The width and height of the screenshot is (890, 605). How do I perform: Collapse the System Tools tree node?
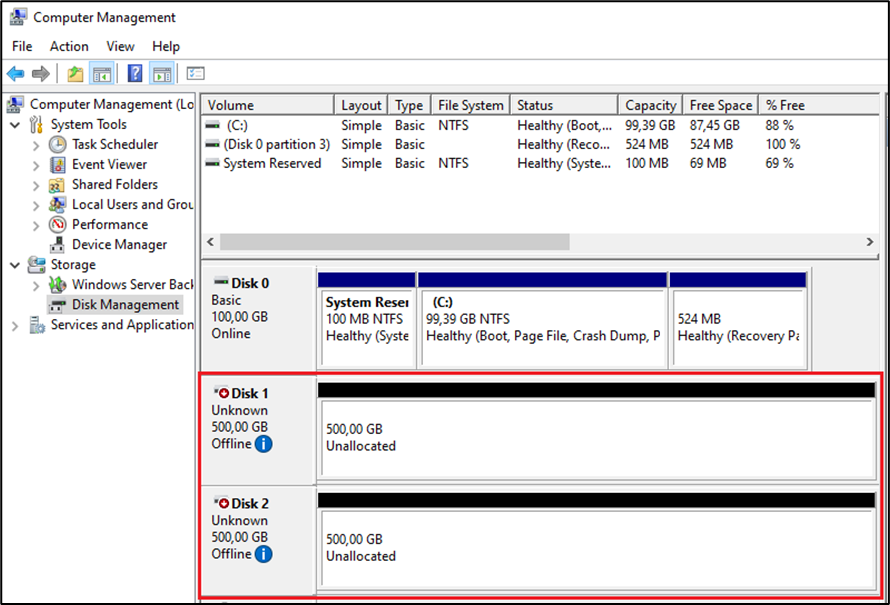click(15, 125)
